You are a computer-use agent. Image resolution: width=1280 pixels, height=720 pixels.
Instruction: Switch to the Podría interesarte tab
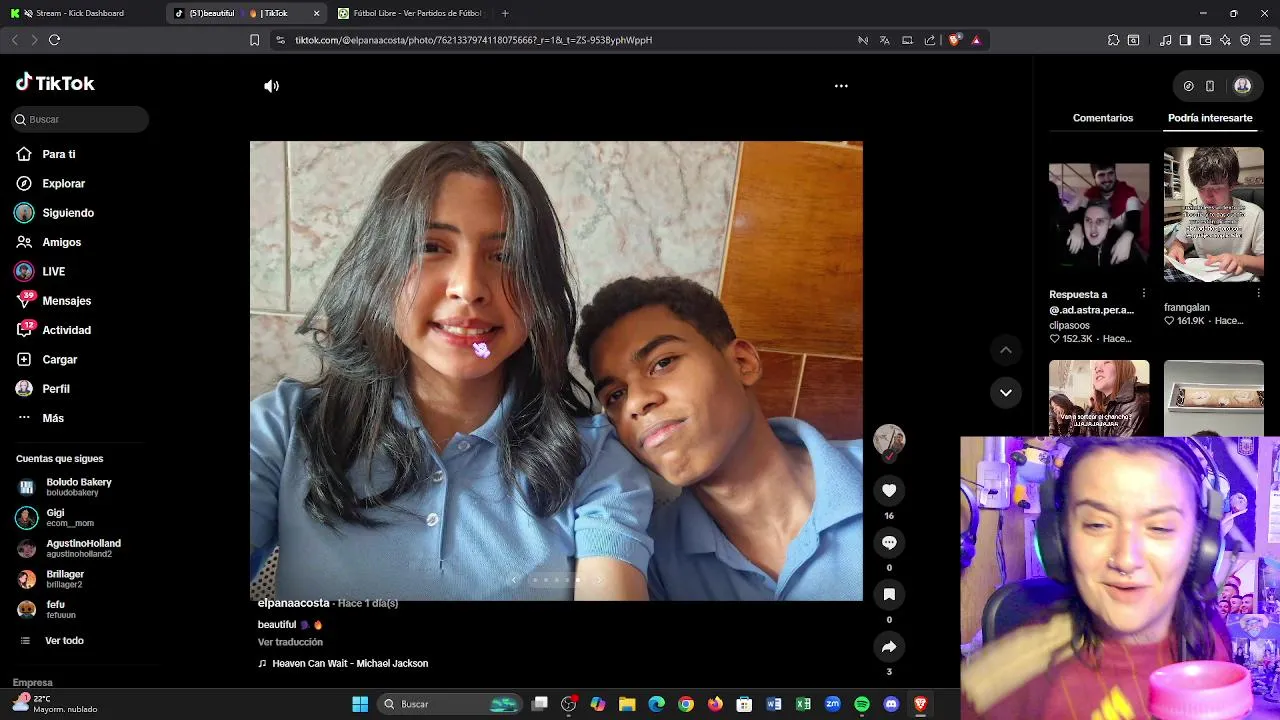coord(1210,118)
